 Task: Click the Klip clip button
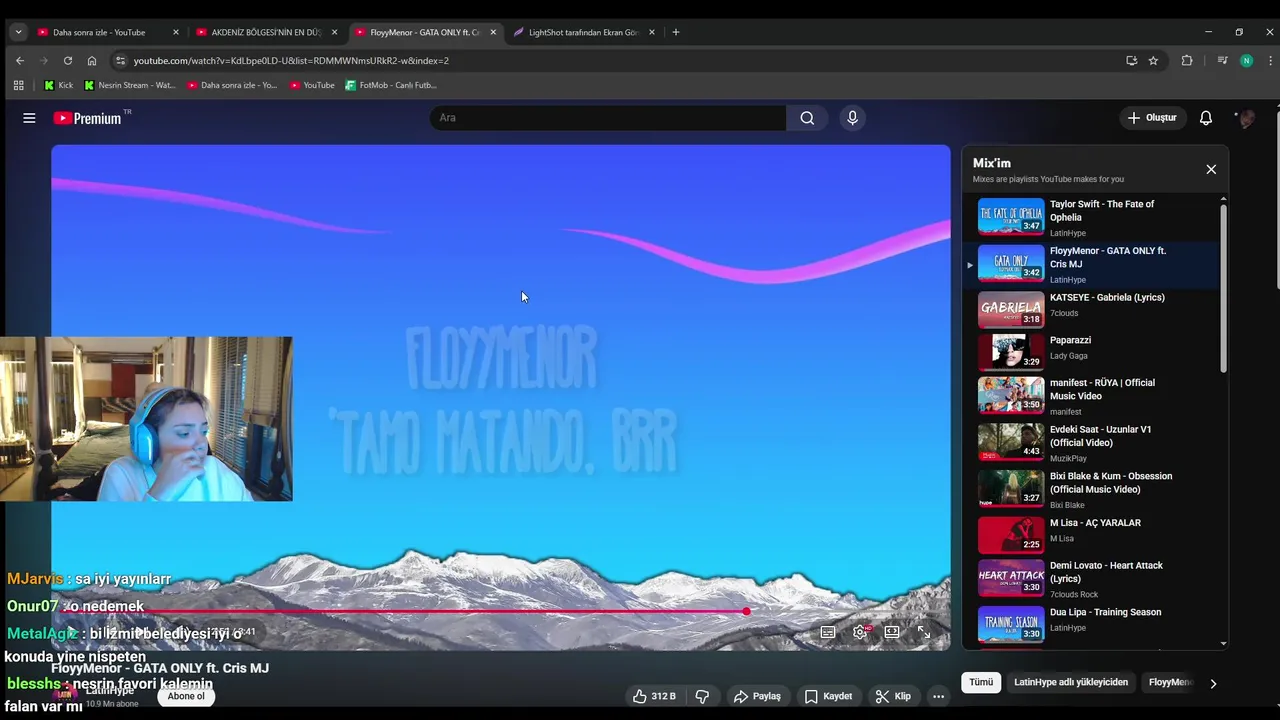pyautogui.click(x=893, y=696)
